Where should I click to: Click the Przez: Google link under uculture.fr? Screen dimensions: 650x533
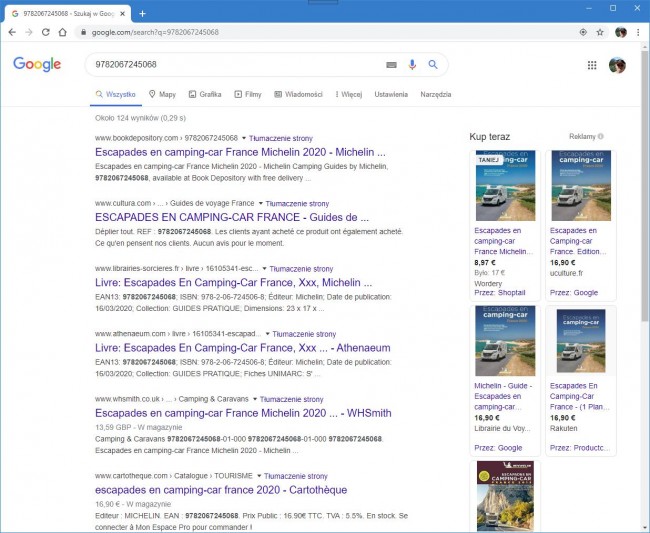pos(574,293)
